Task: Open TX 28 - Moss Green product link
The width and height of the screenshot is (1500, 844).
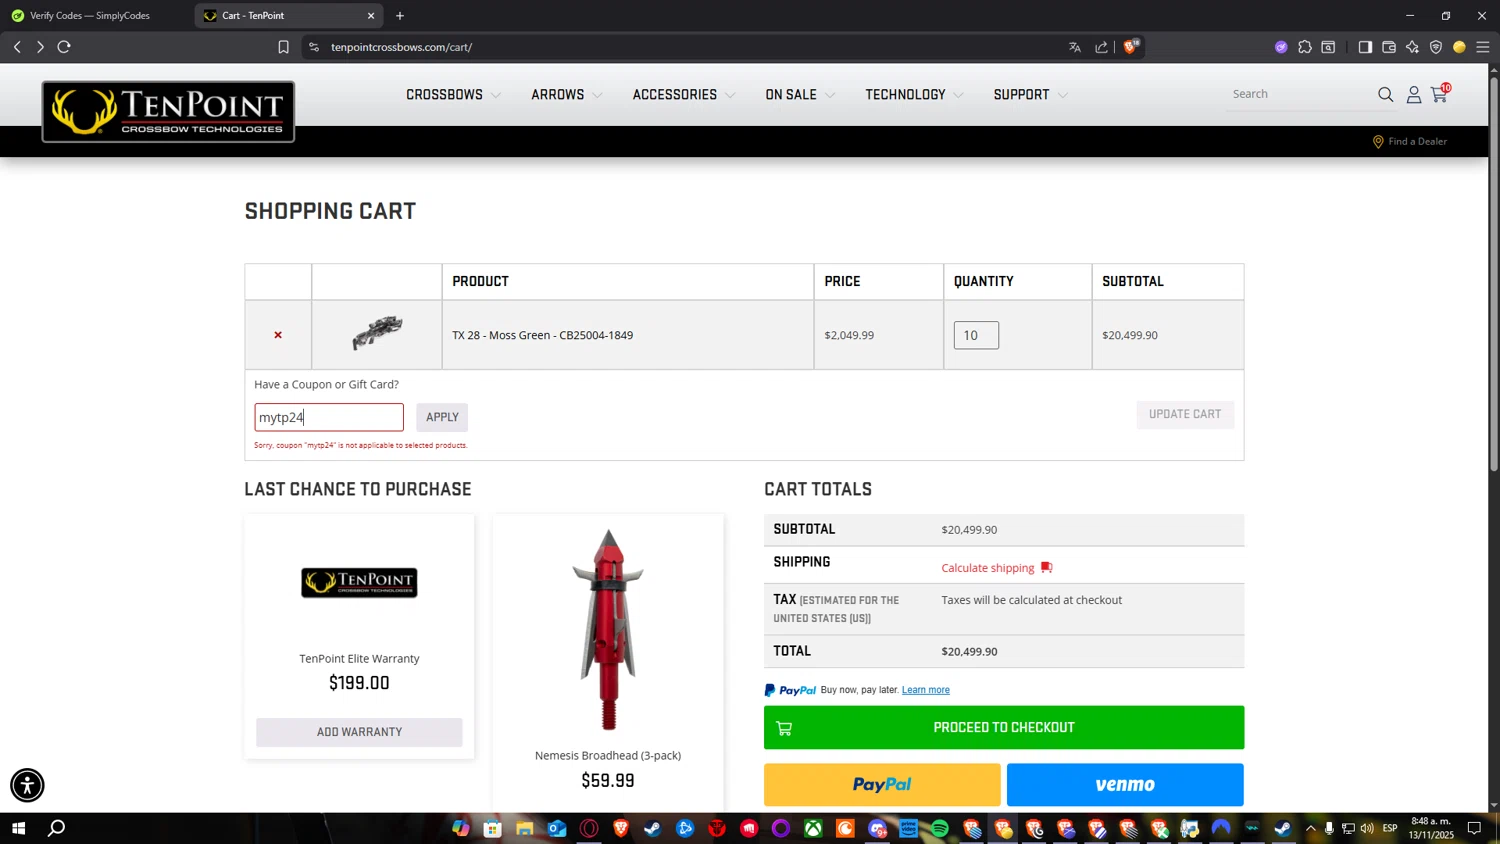Action: click(x=542, y=335)
